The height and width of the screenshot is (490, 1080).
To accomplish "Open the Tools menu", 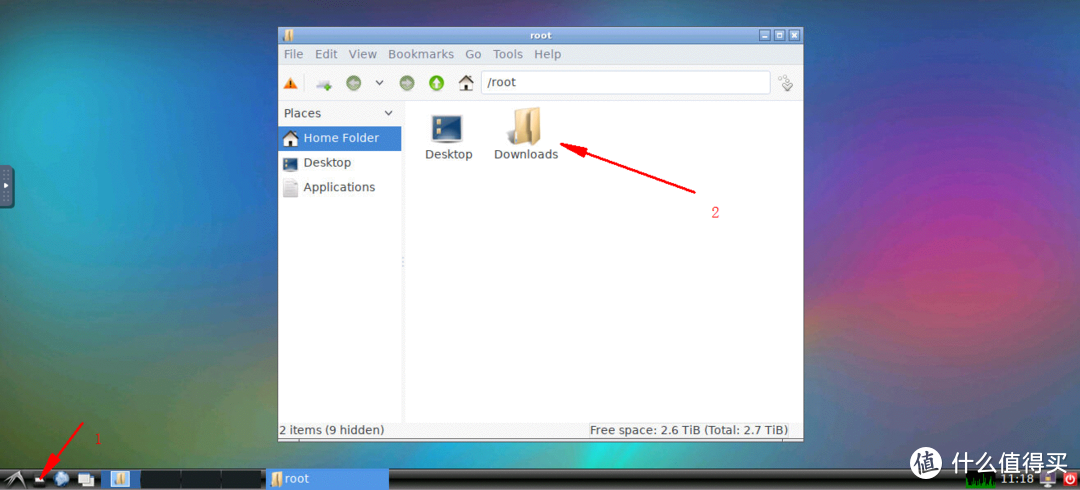I will 507,54.
